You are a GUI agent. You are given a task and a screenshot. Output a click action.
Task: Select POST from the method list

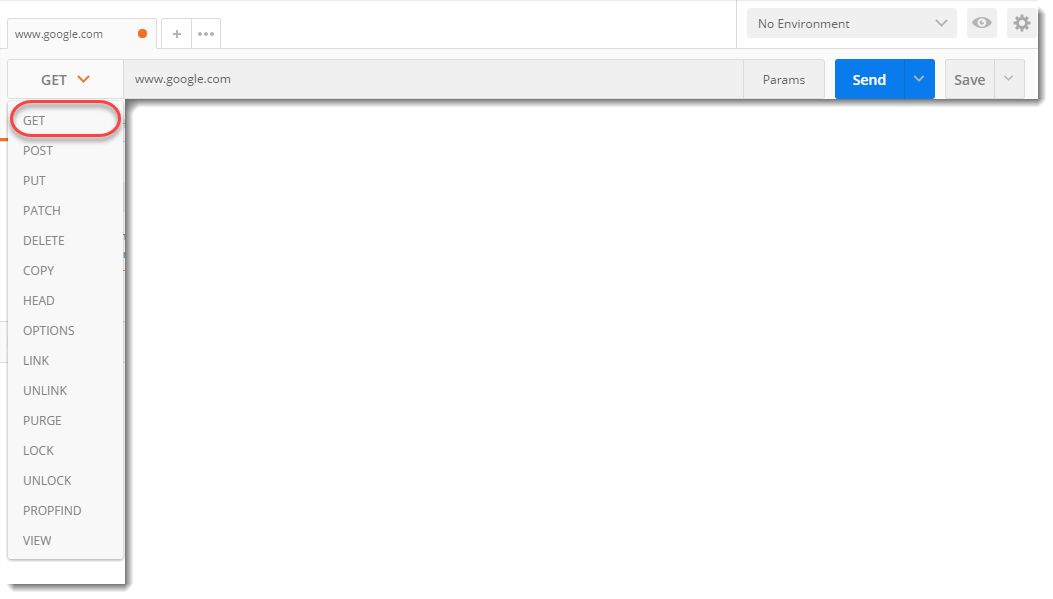(x=65, y=150)
